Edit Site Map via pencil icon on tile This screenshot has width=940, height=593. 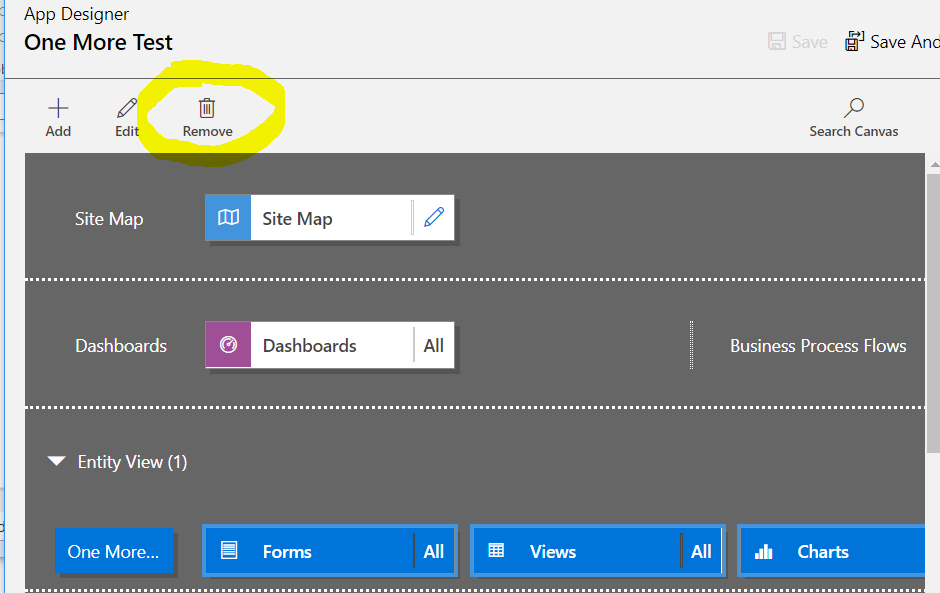coord(434,217)
